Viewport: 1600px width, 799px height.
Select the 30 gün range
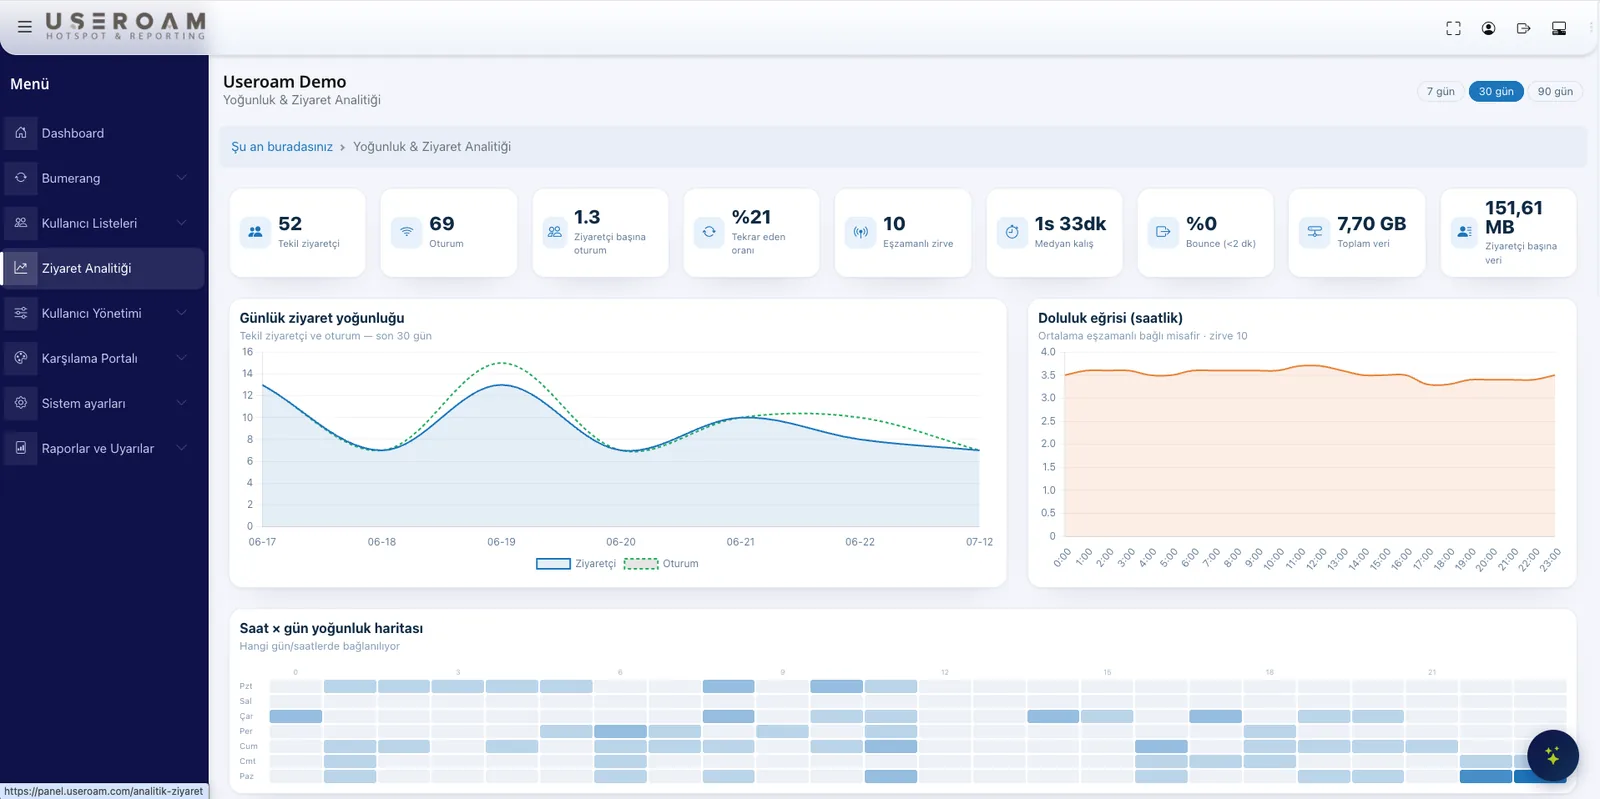[x=1496, y=91]
